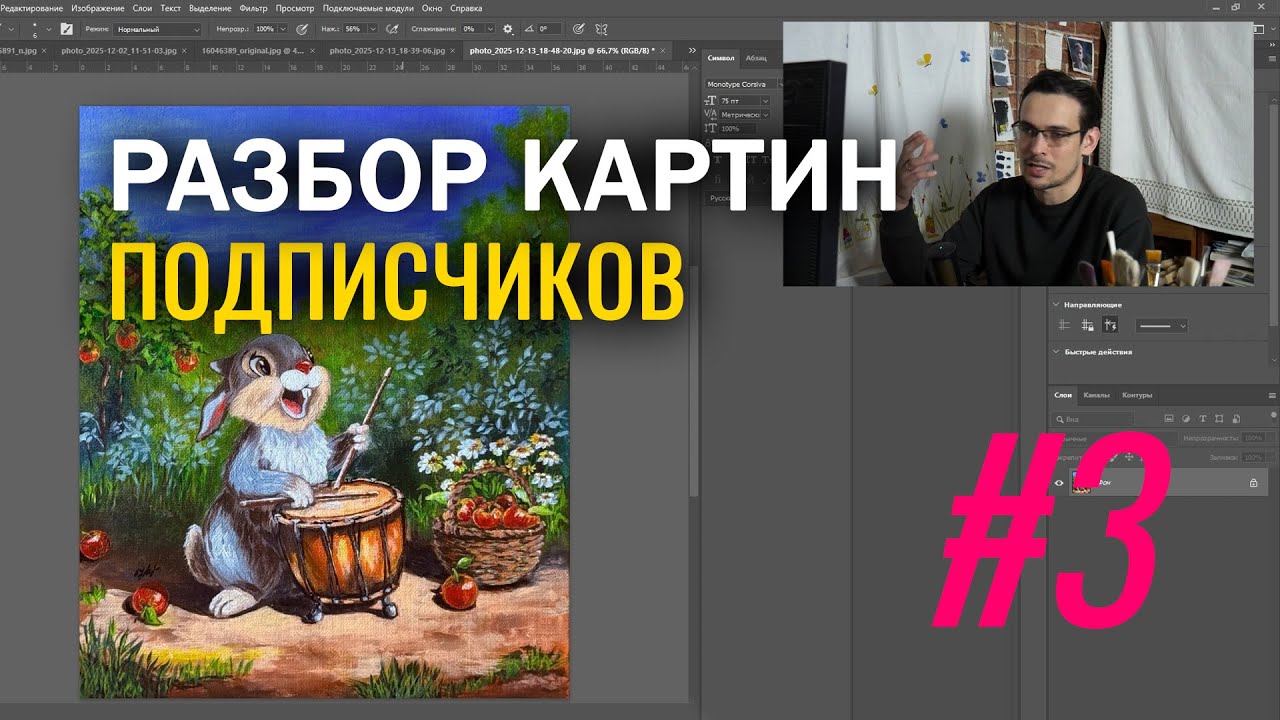Toggle the brush settings panel icon
The image size is (1280, 720).
tap(67, 29)
